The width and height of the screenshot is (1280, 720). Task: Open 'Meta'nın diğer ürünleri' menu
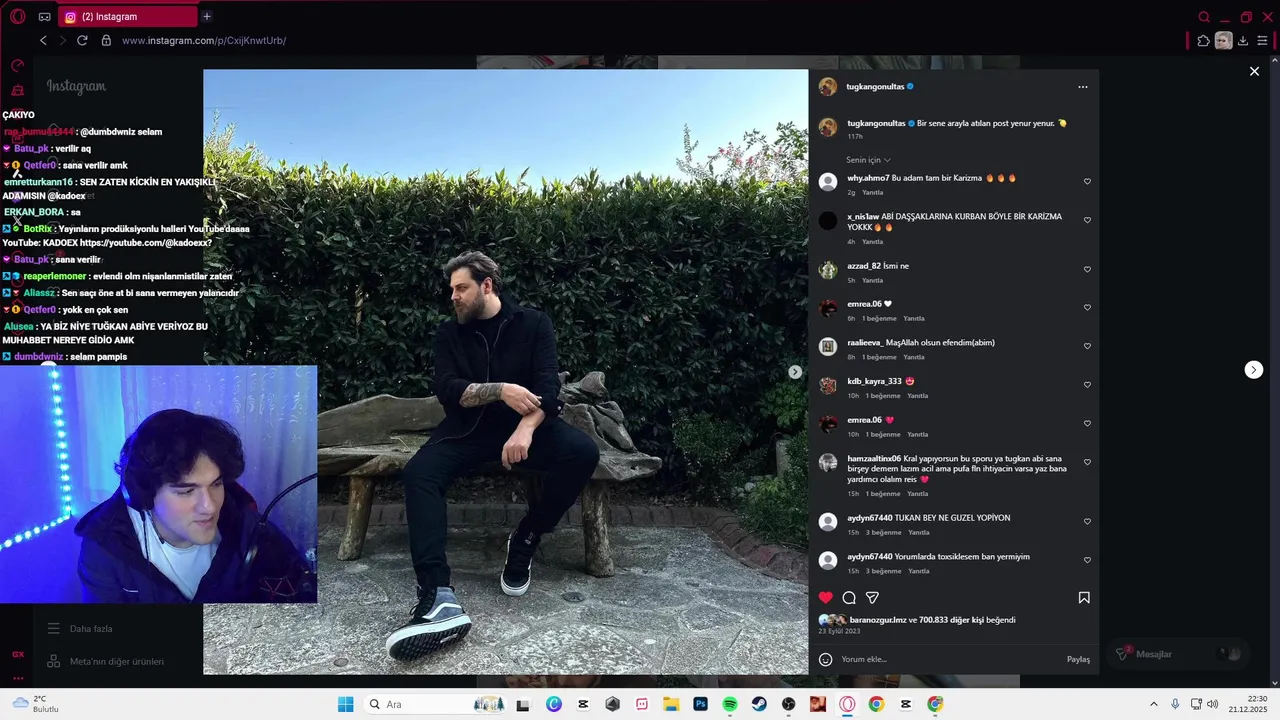pos(105,662)
